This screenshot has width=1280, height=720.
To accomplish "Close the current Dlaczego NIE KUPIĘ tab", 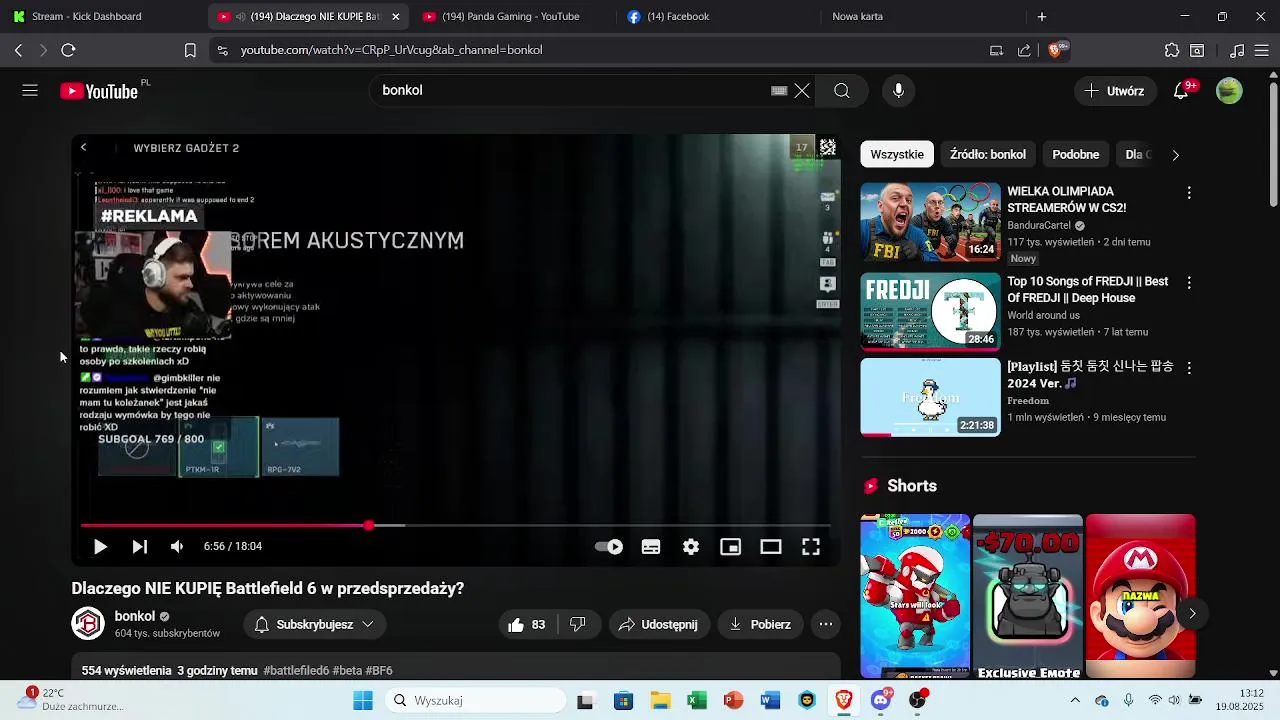I will [396, 17].
